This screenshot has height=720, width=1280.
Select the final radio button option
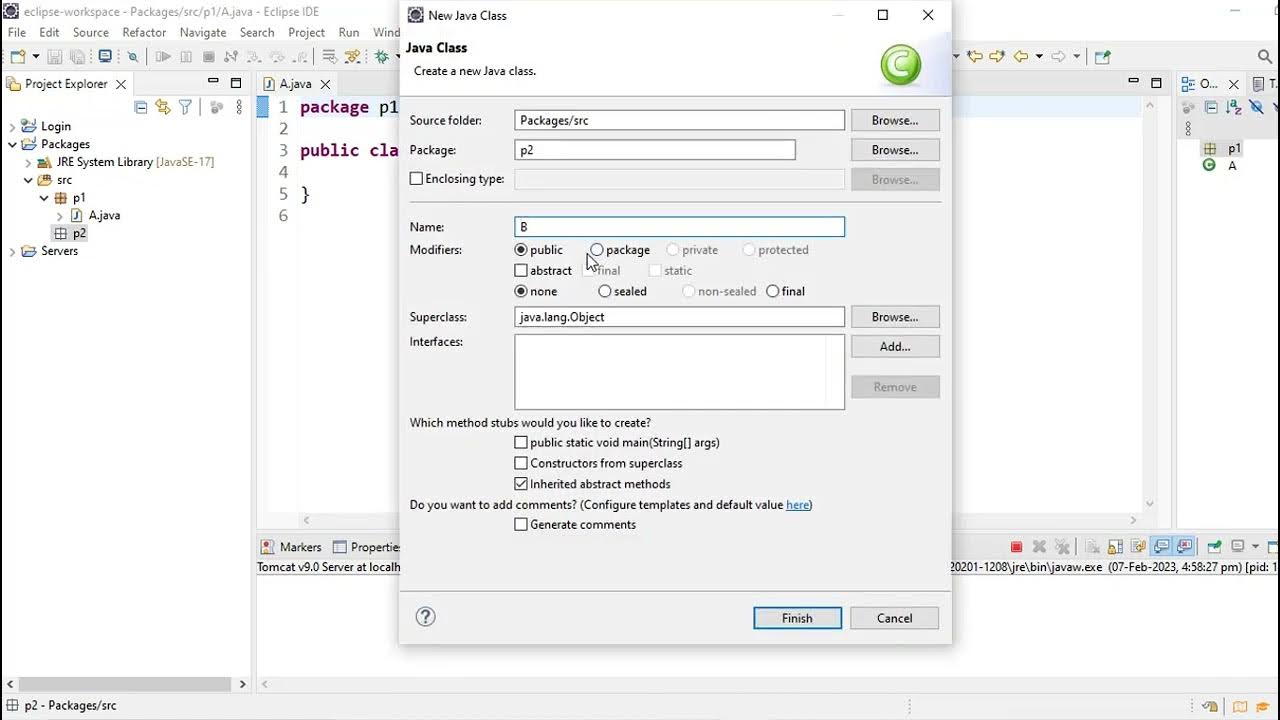(772, 292)
